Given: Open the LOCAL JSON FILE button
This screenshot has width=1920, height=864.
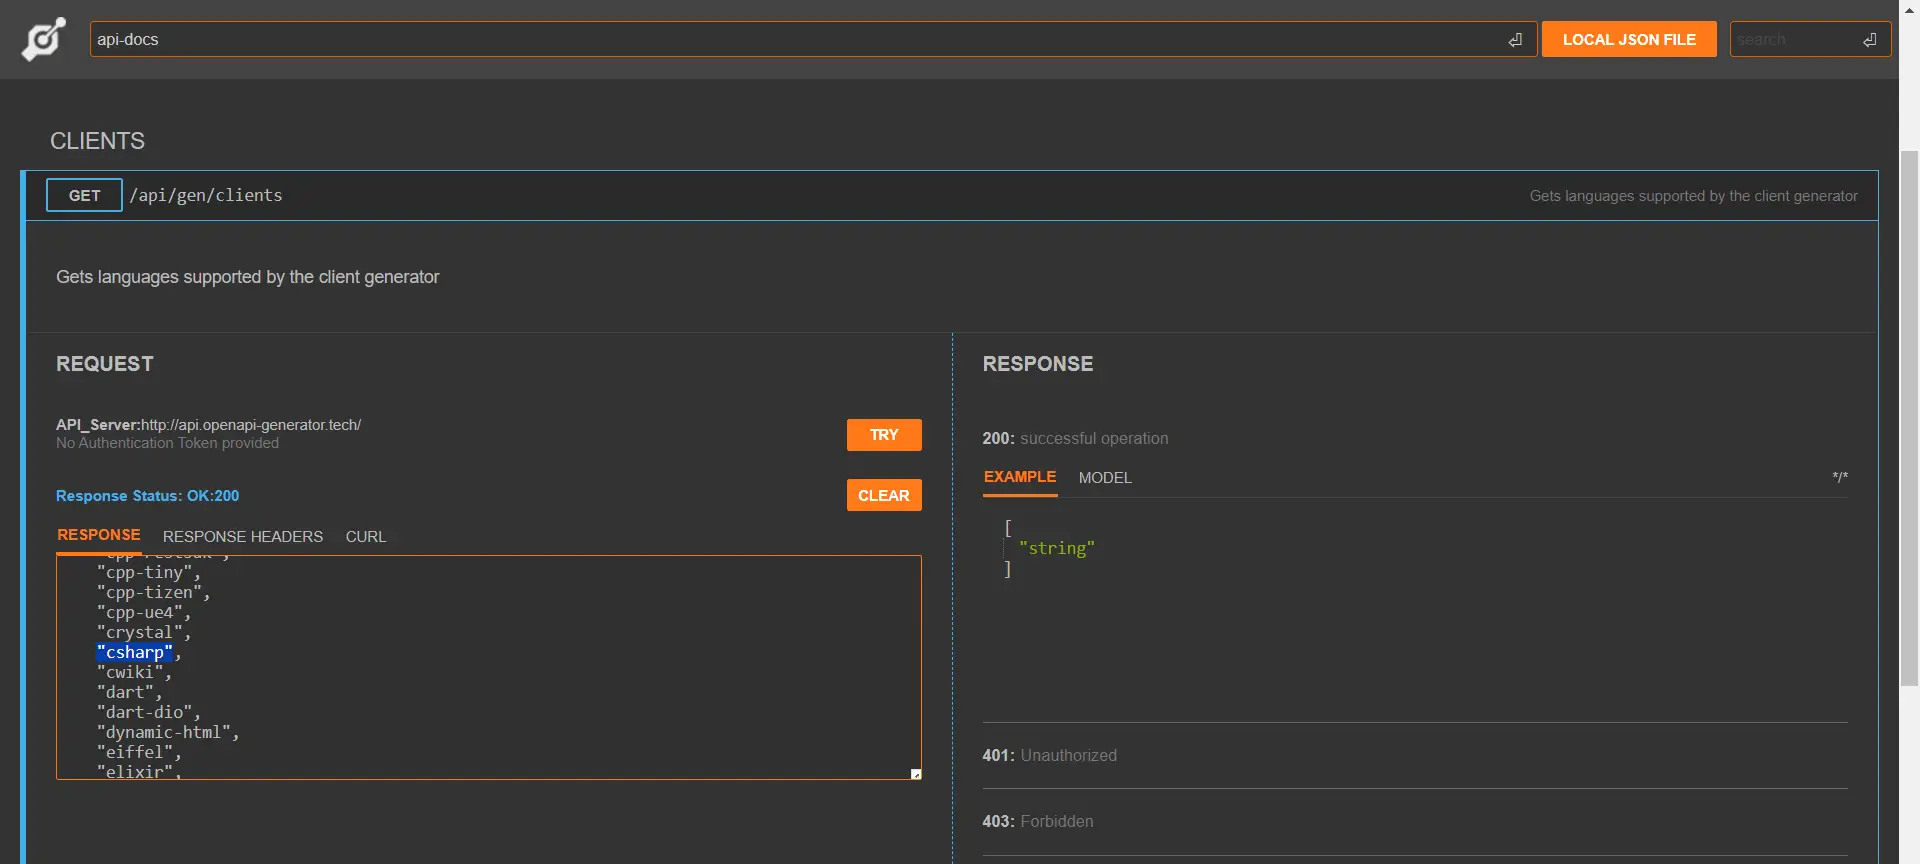Looking at the screenshot, I should click(1629, 40).
